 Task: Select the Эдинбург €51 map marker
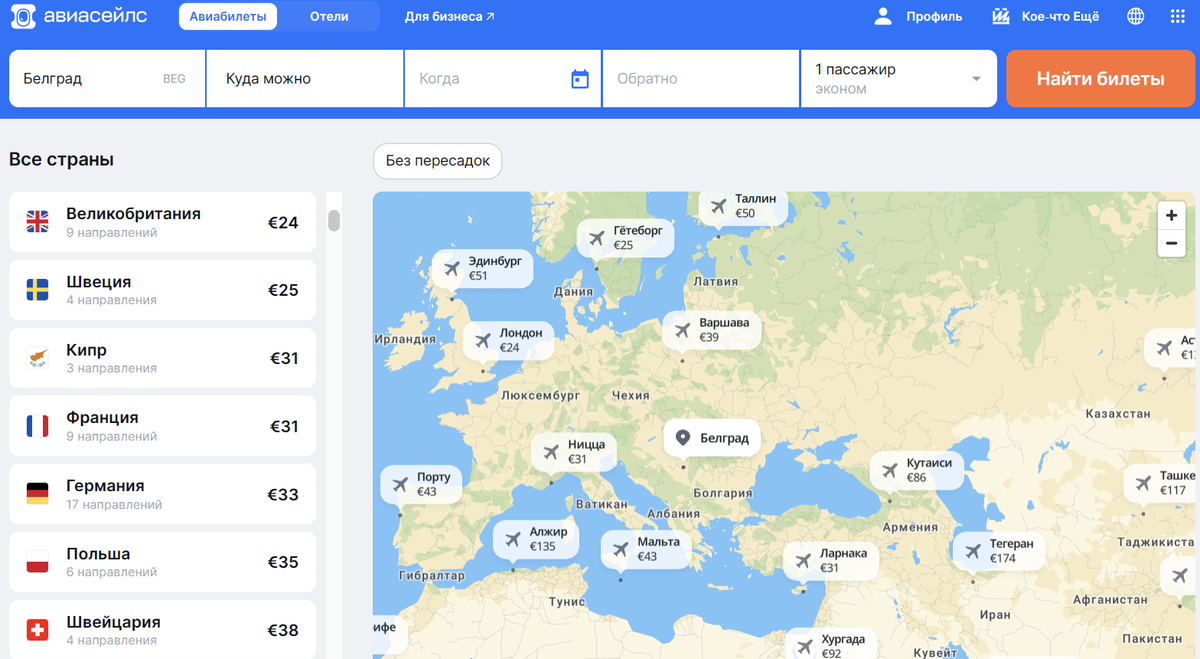point(482,268)
